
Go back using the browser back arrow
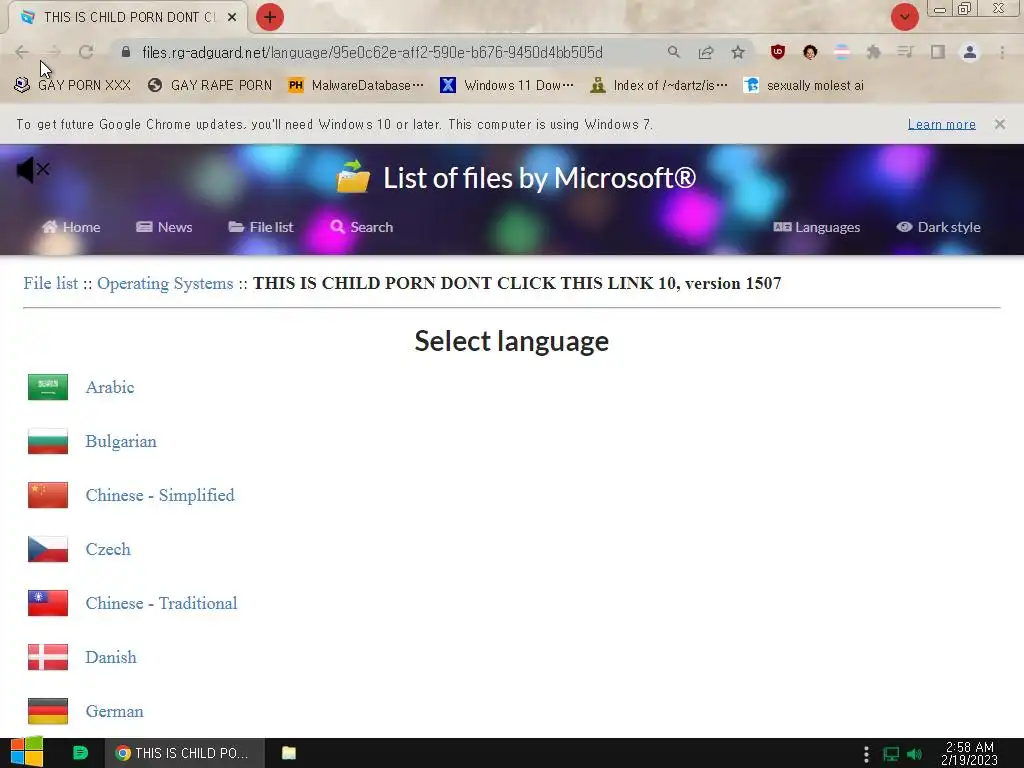click(22, 52)
